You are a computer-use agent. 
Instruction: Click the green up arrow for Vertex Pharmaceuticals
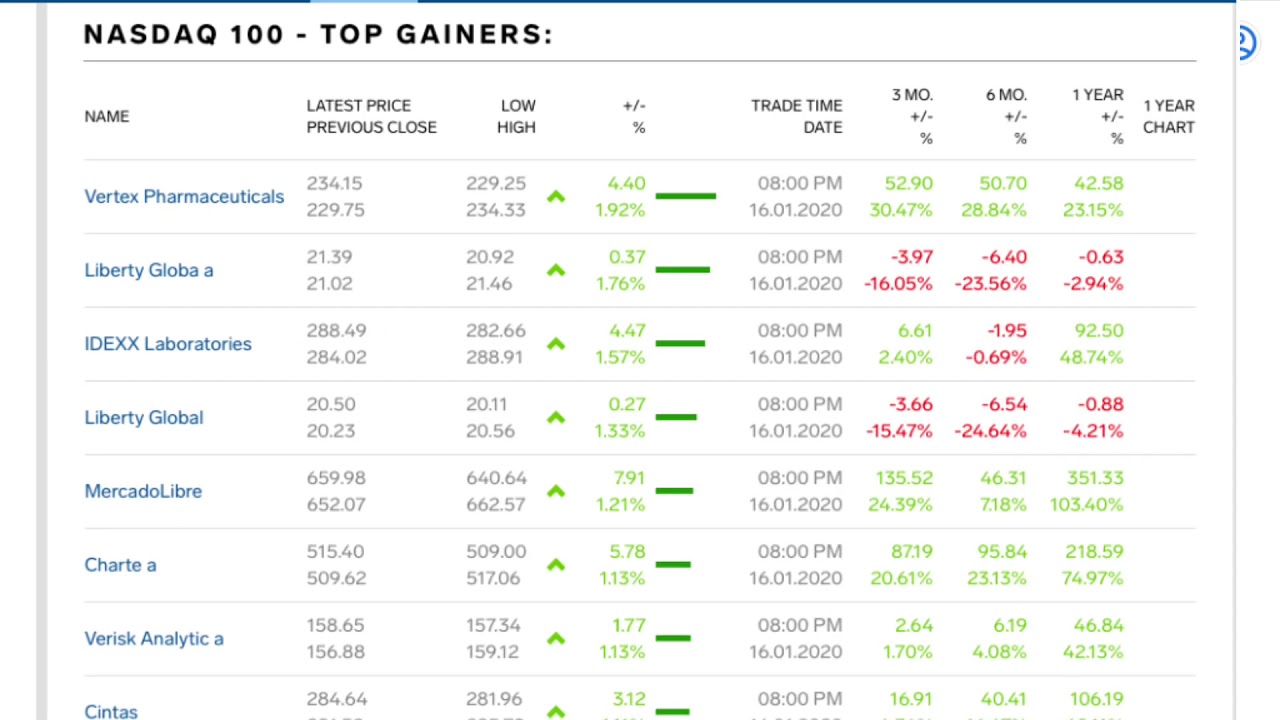[556, 197]
